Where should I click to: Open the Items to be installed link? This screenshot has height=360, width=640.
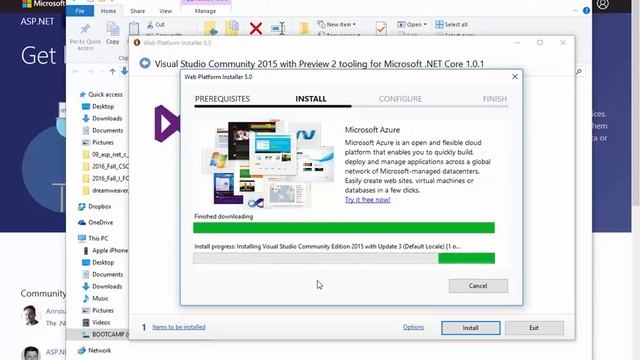point(179,327)
